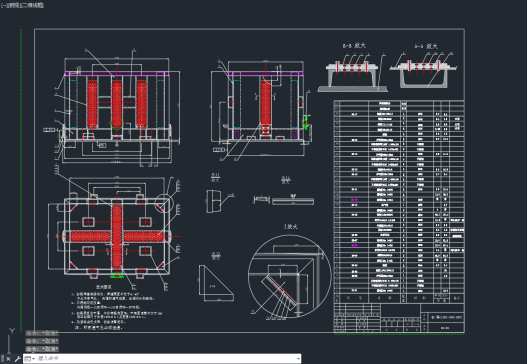Open the 二维线框 visual style menu
The height and width of the screenshot is (364, 527).
coord(33,5)
